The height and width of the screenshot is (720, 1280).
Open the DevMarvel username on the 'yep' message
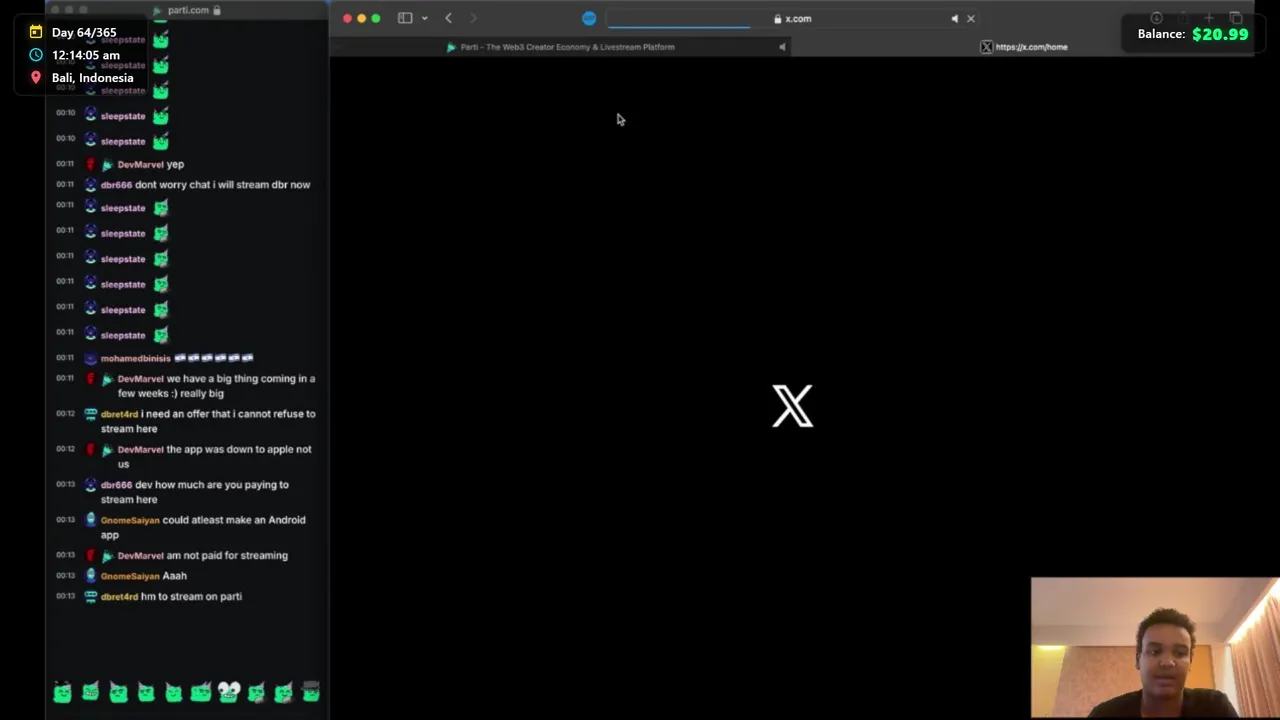tap(140, 164)
